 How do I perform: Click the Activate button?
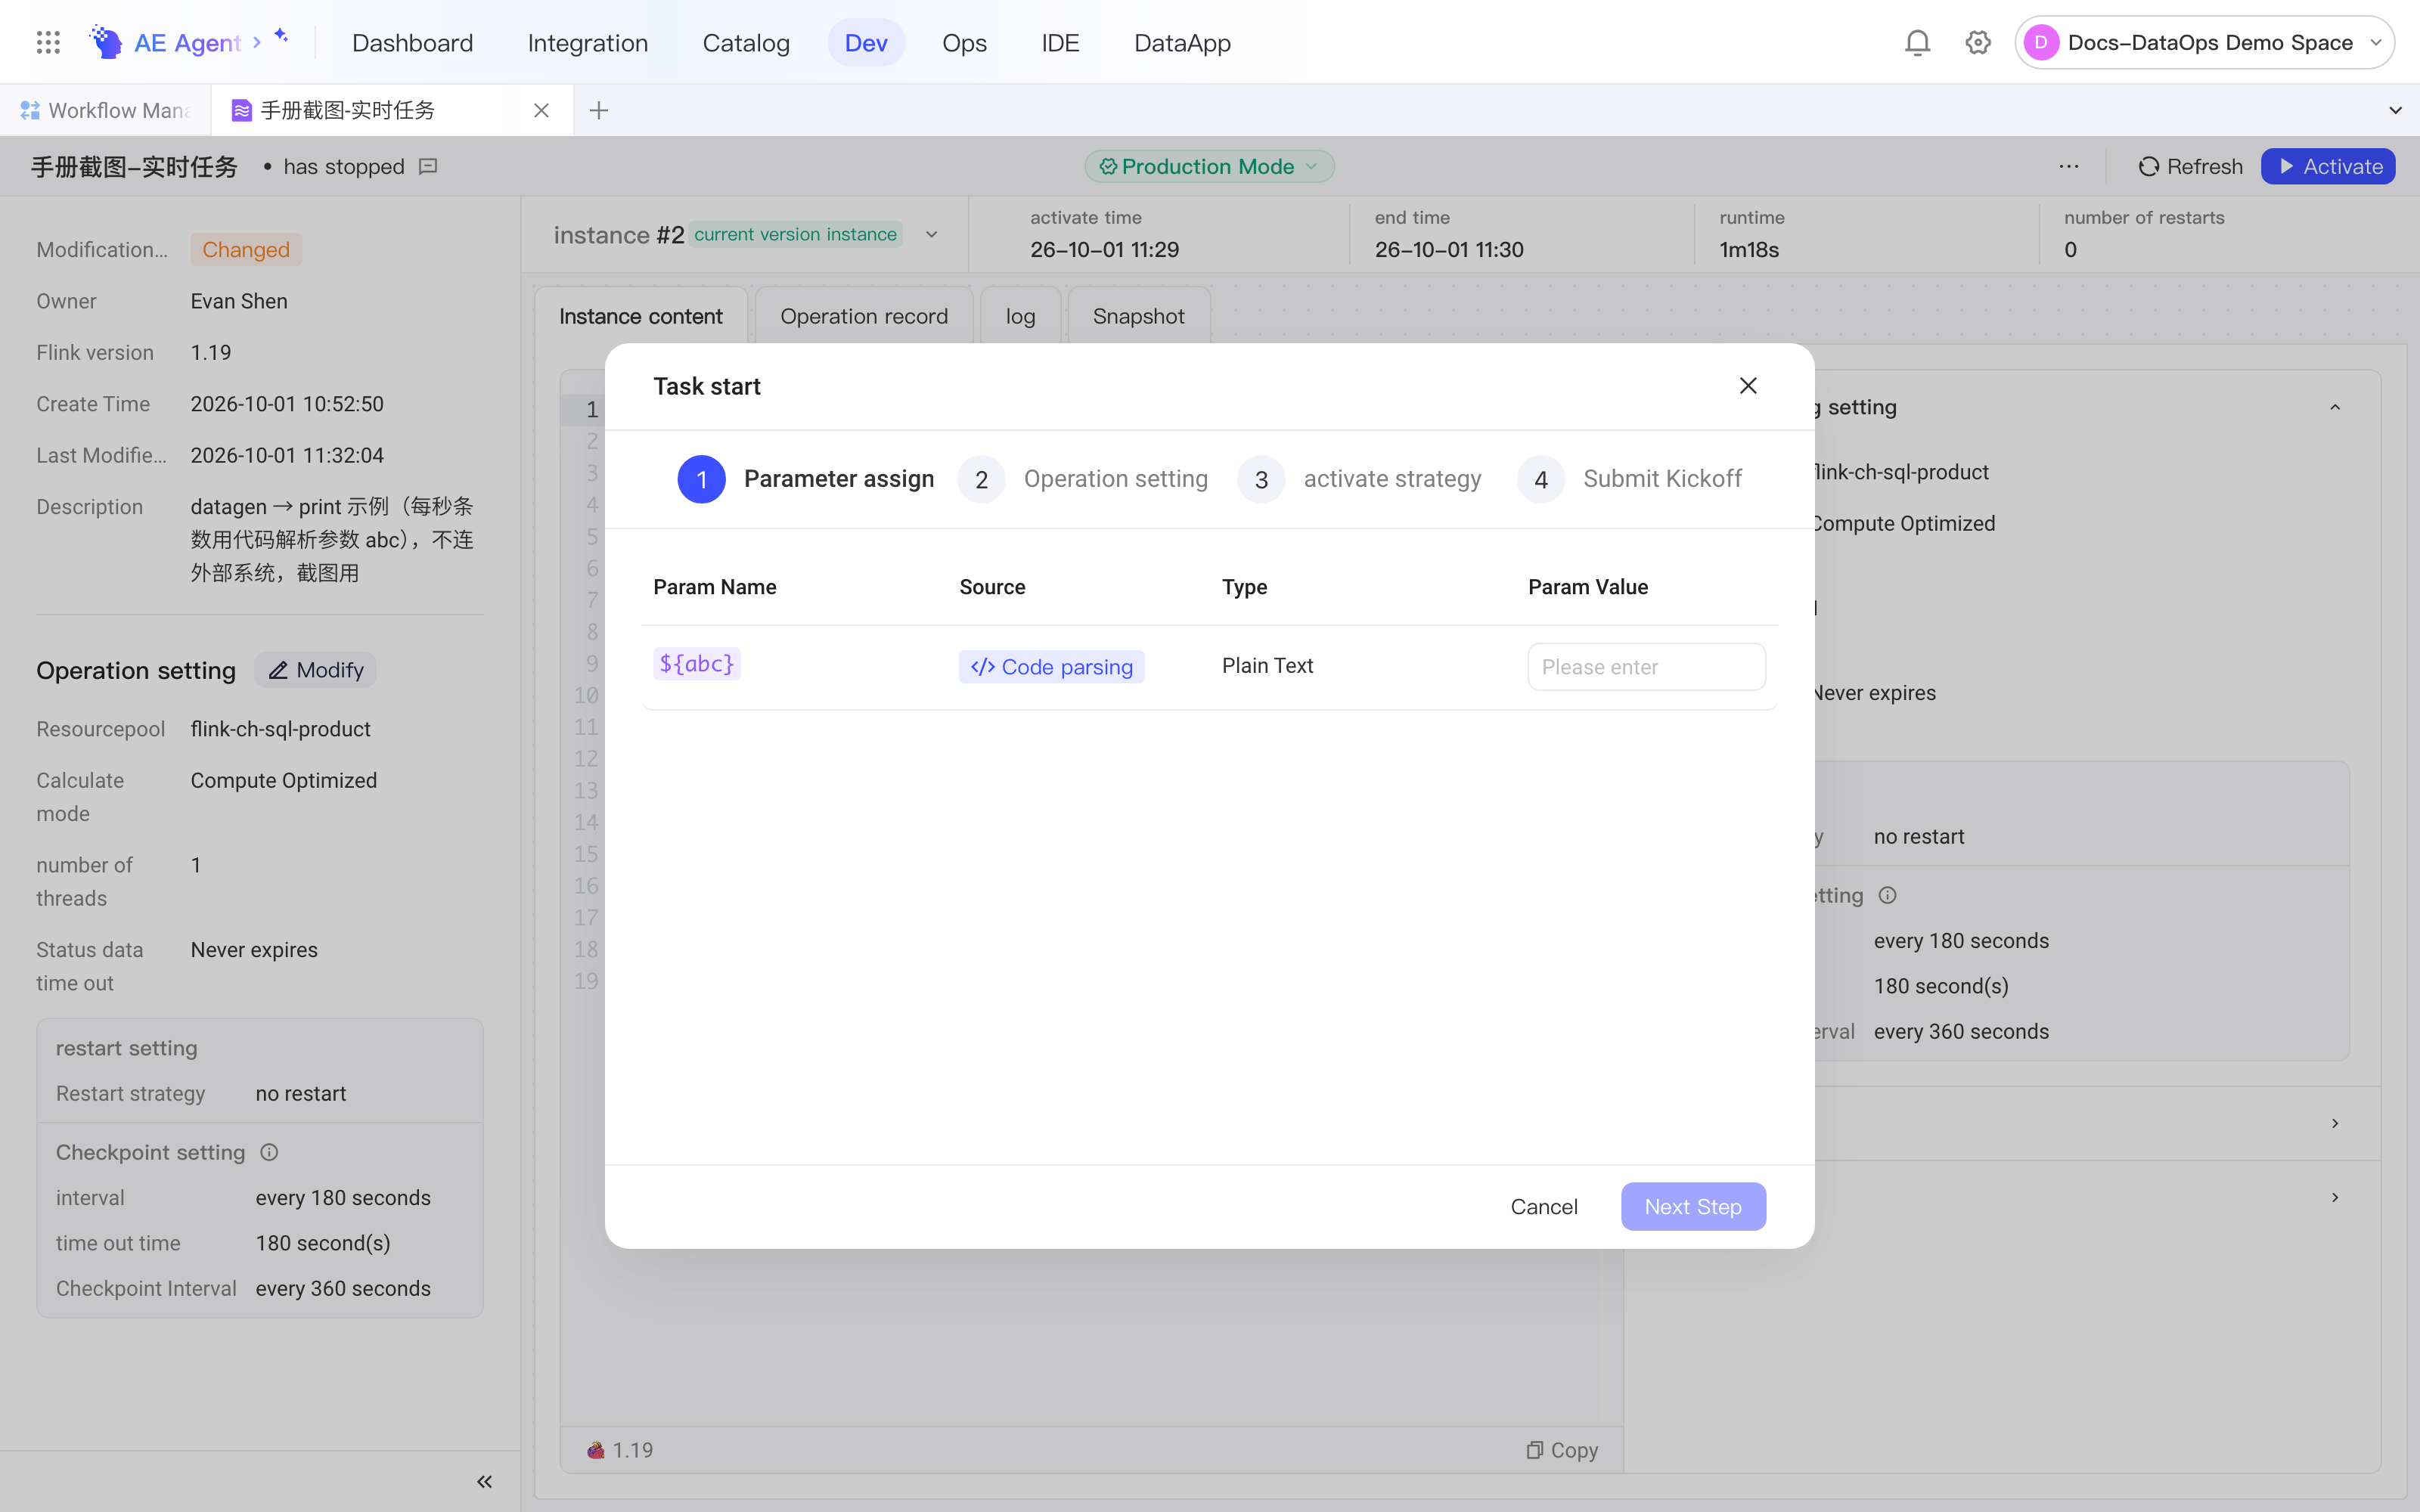(x=2328, y=166)
